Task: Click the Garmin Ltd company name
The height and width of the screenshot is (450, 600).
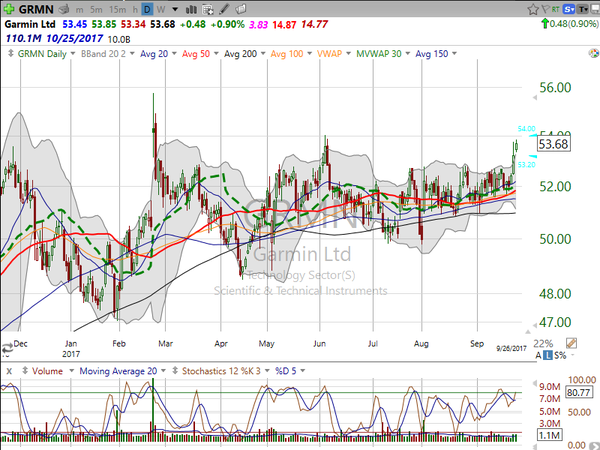Action: (30, 24)
